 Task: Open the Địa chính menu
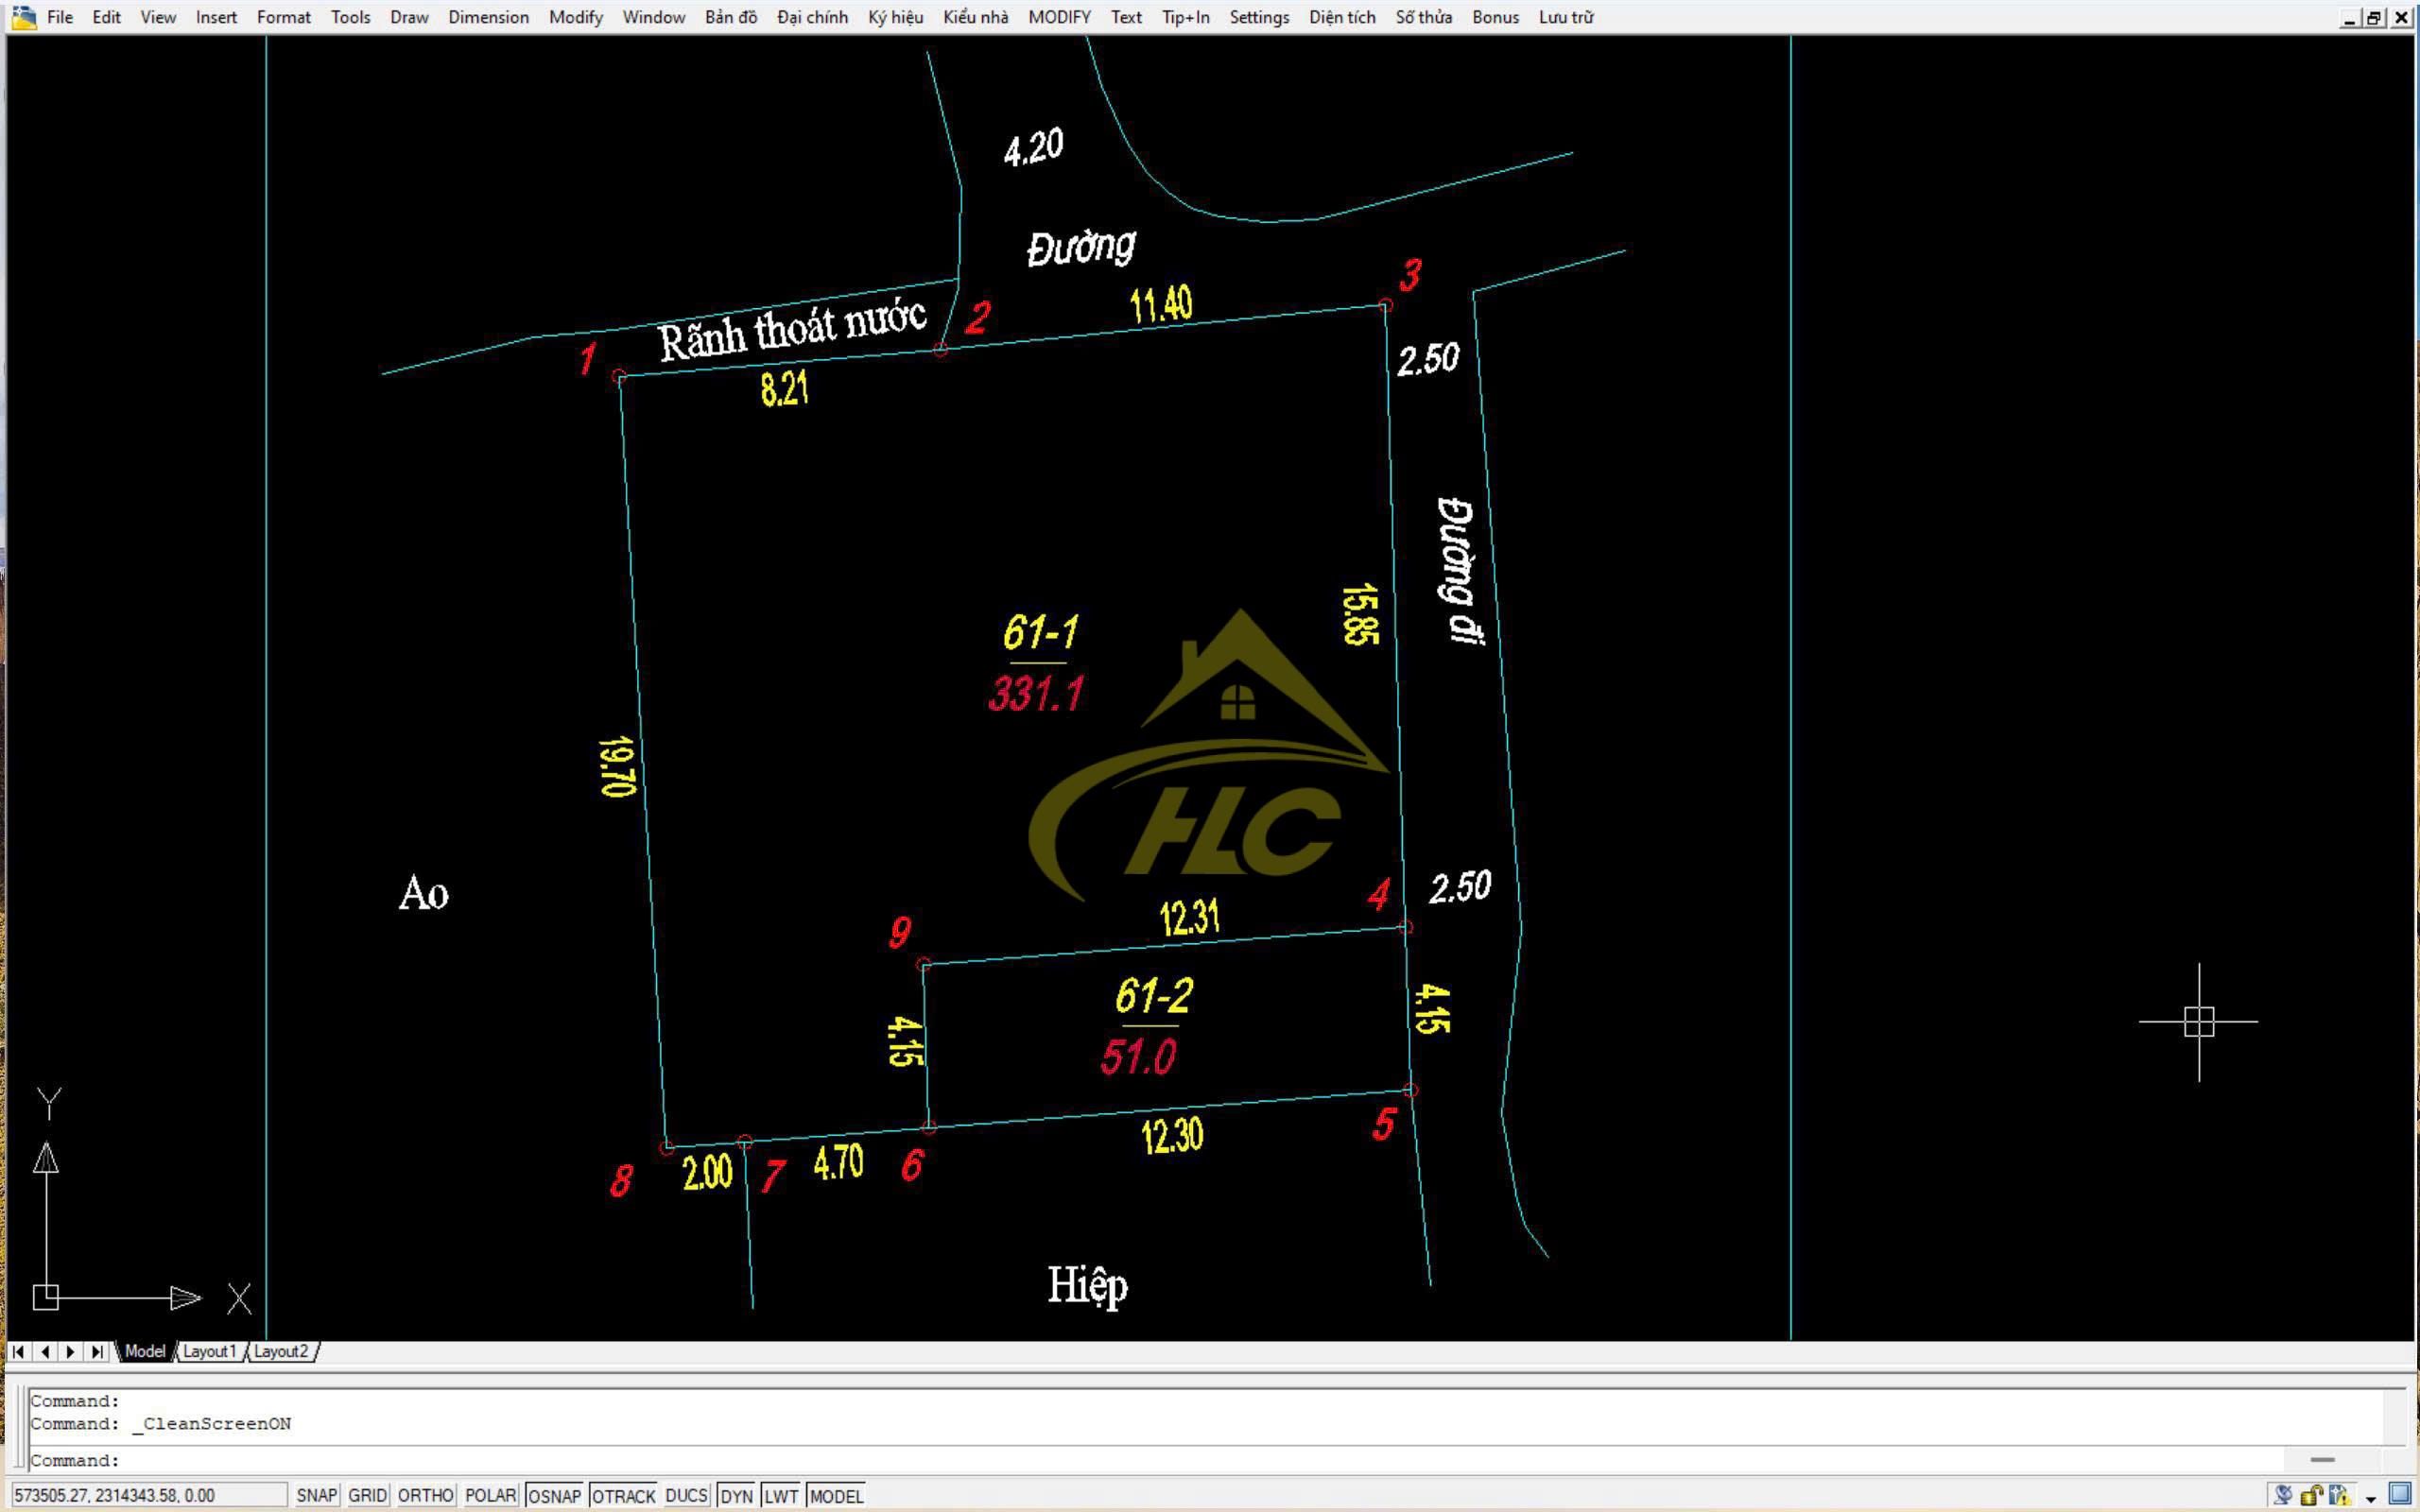[x=812, y=17]
